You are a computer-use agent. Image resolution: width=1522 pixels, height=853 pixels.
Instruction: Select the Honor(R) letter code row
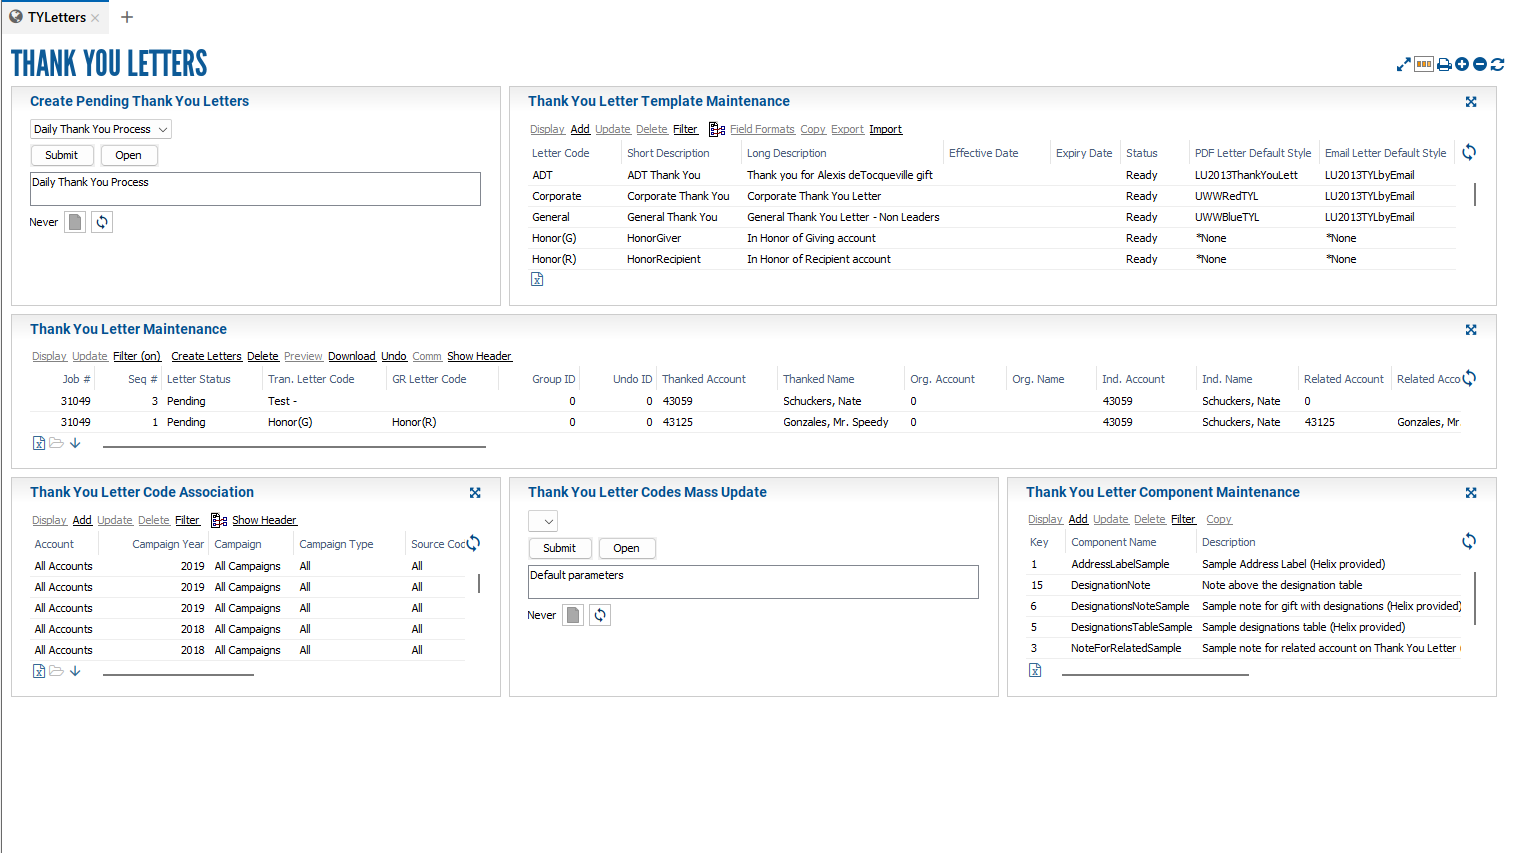pyautogui.click(x=992, y=259)
